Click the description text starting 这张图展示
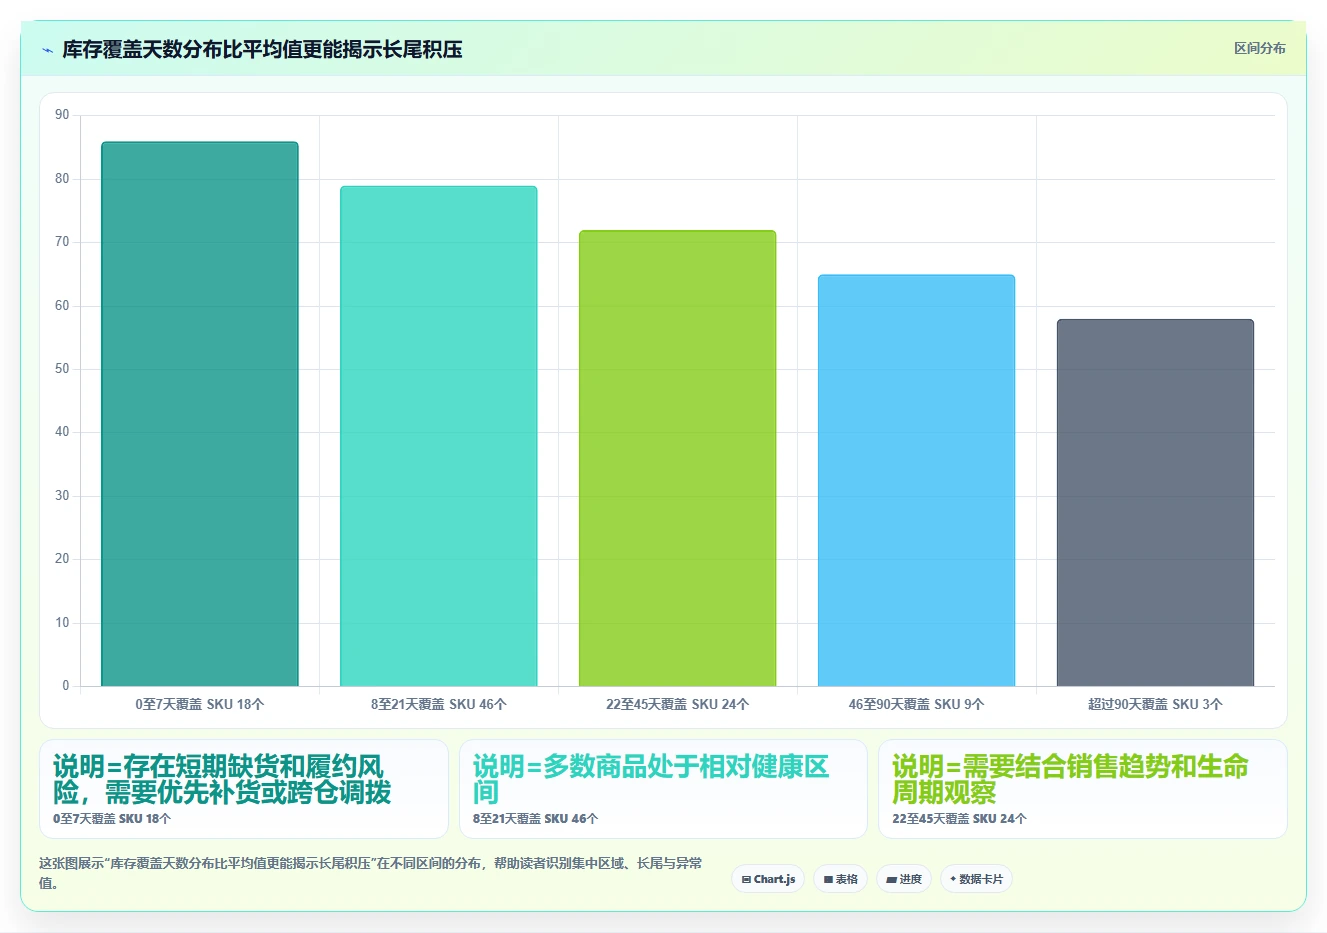This screenshot has height=933, width=1327. pyautogui.click(x=371, y=873)
